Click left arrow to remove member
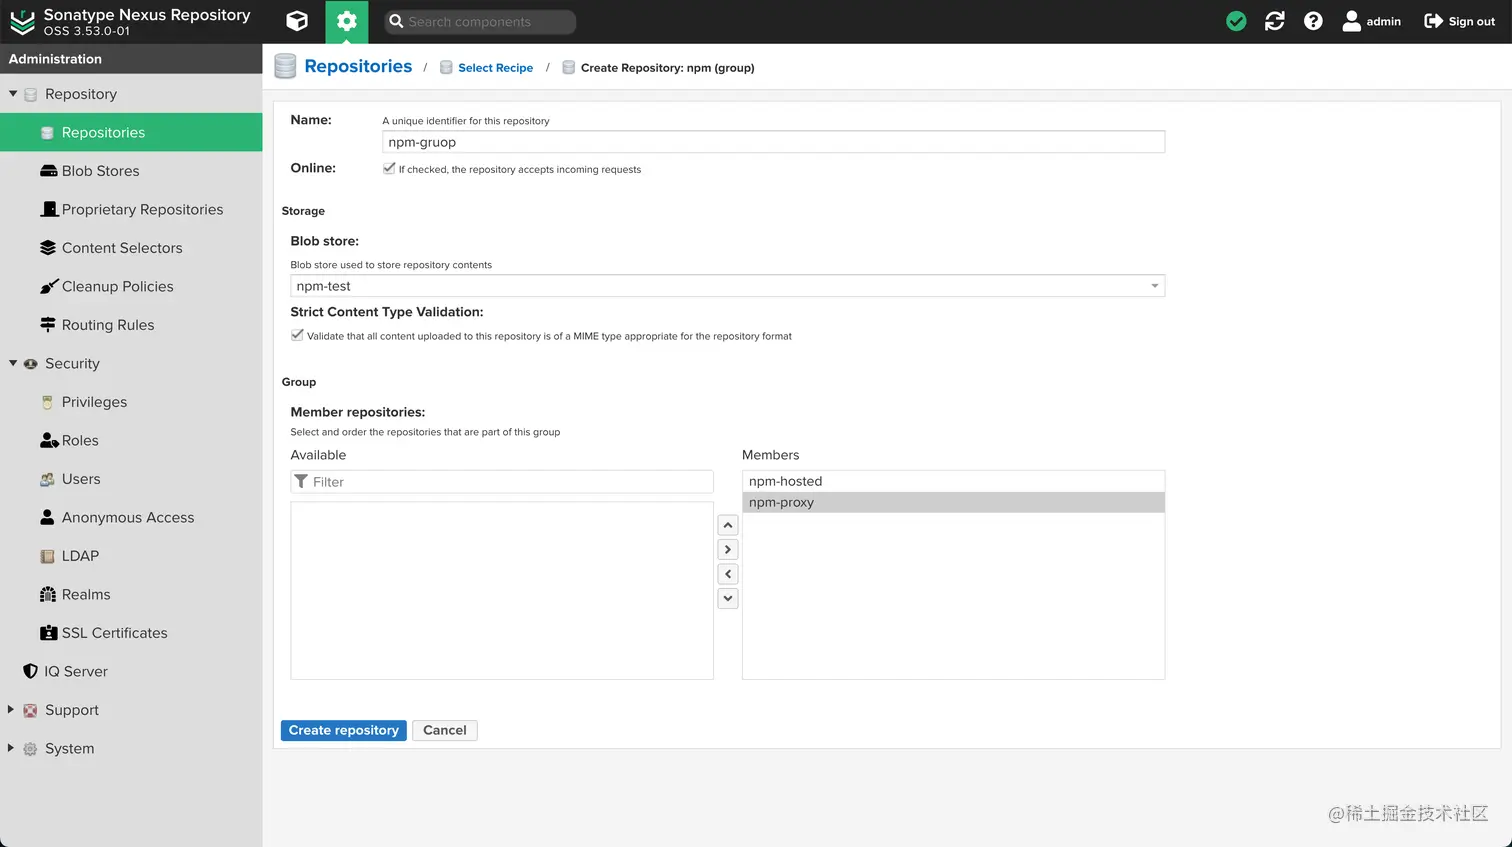 (x=728, y=574)
